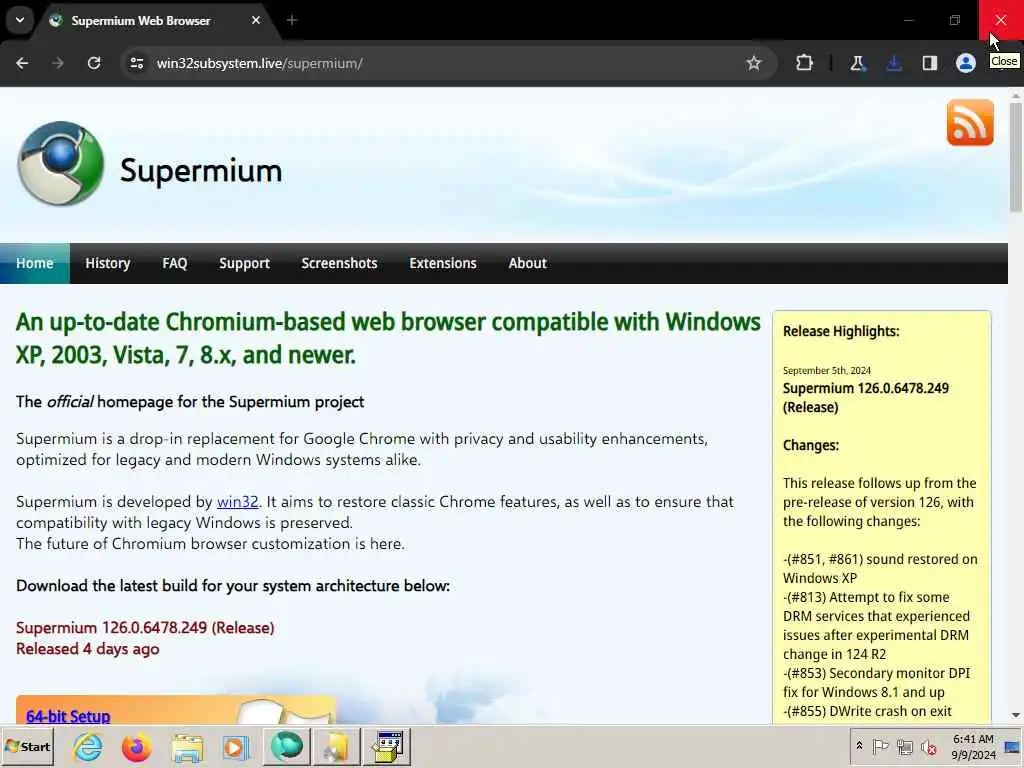
Task: Click 'Released 4 days ago' text
Action: [88, 649]
